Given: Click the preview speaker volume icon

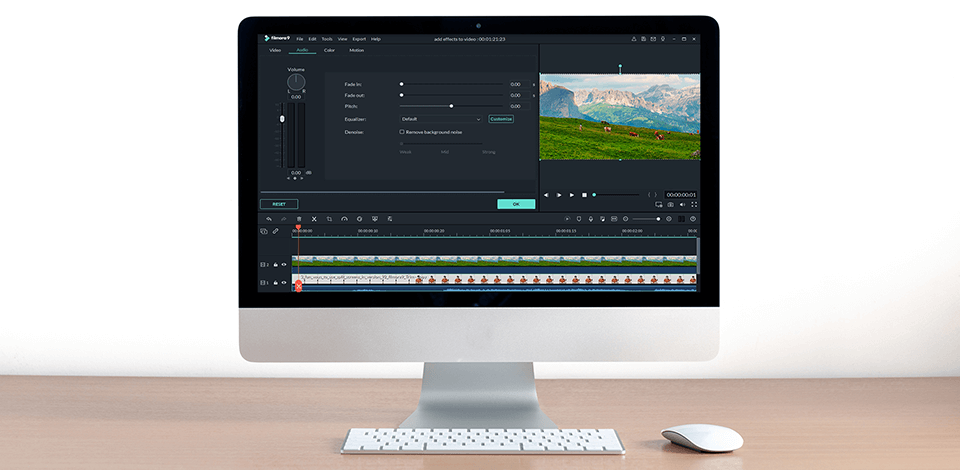Looking at the screenshot, I should (682, 204).
